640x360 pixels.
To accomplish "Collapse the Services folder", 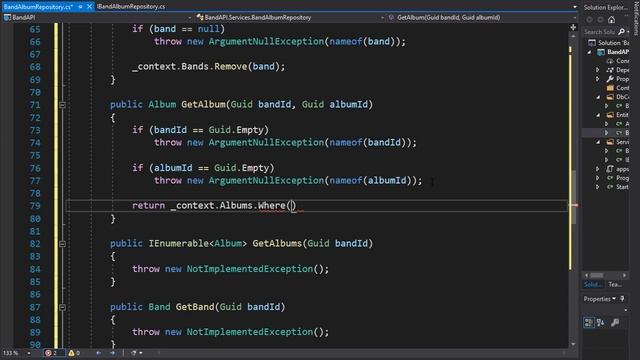I will [x=598, y=142].
